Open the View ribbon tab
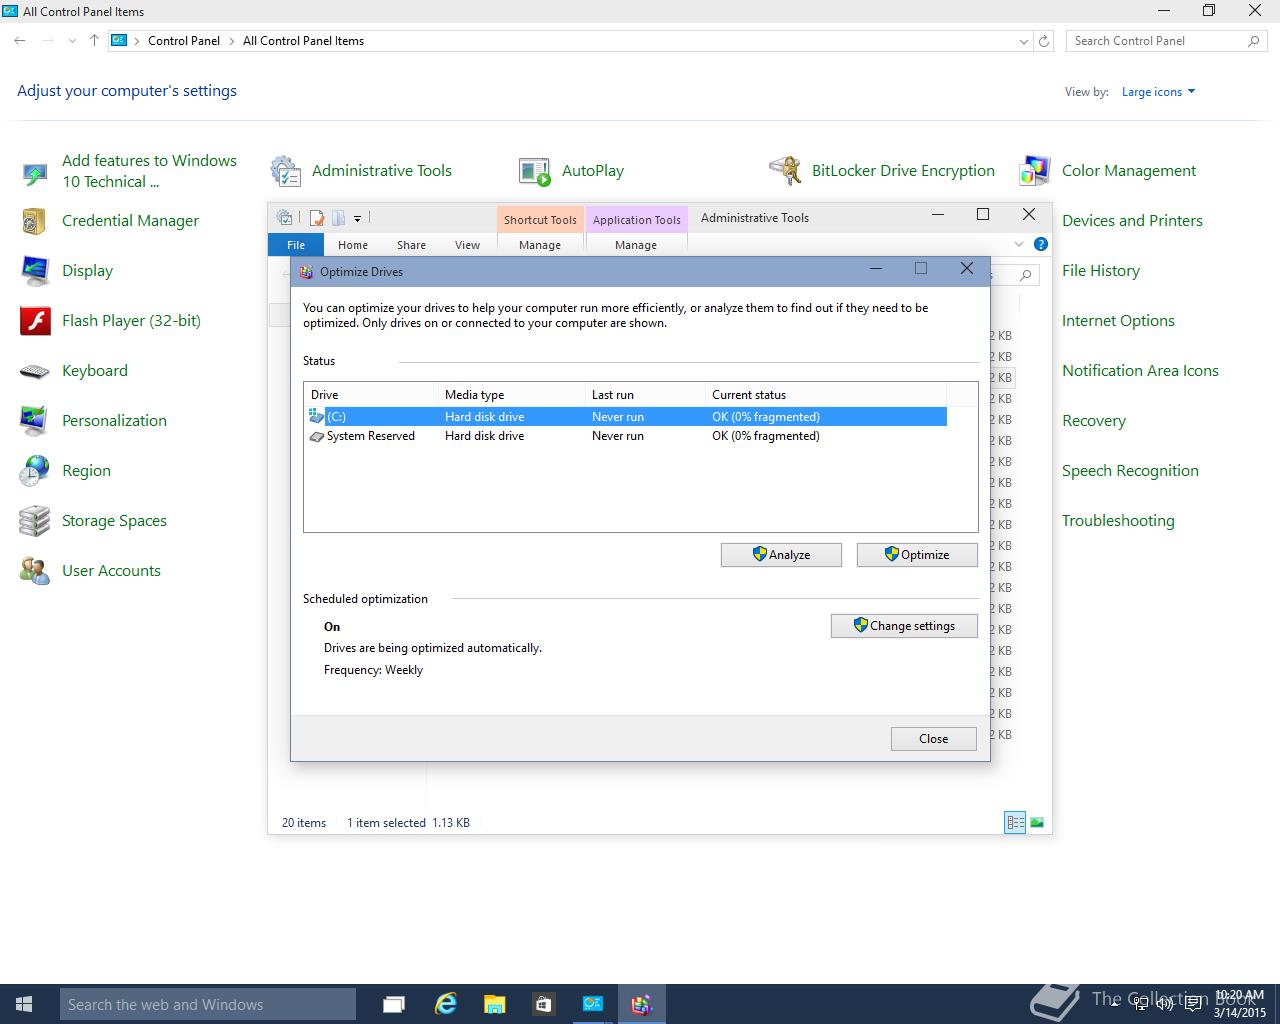Viewport: 1280px width, 1024px height. (x=467, y=245)
